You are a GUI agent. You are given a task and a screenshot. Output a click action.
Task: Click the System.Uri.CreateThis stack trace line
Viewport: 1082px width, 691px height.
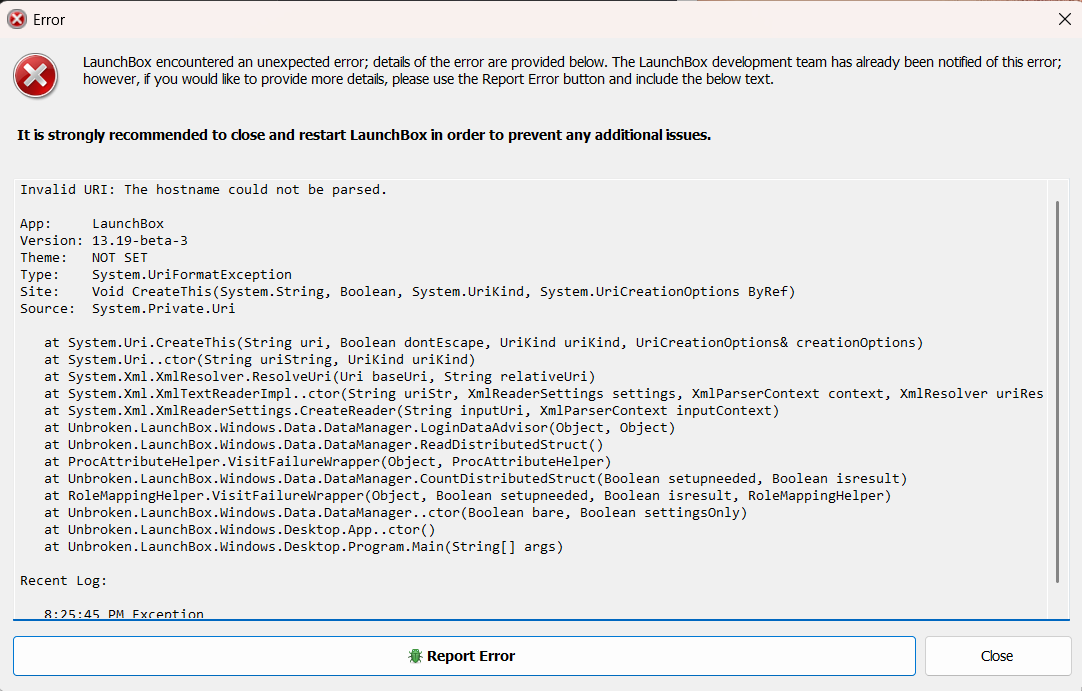pyautogui.click(x=483, y=342)
